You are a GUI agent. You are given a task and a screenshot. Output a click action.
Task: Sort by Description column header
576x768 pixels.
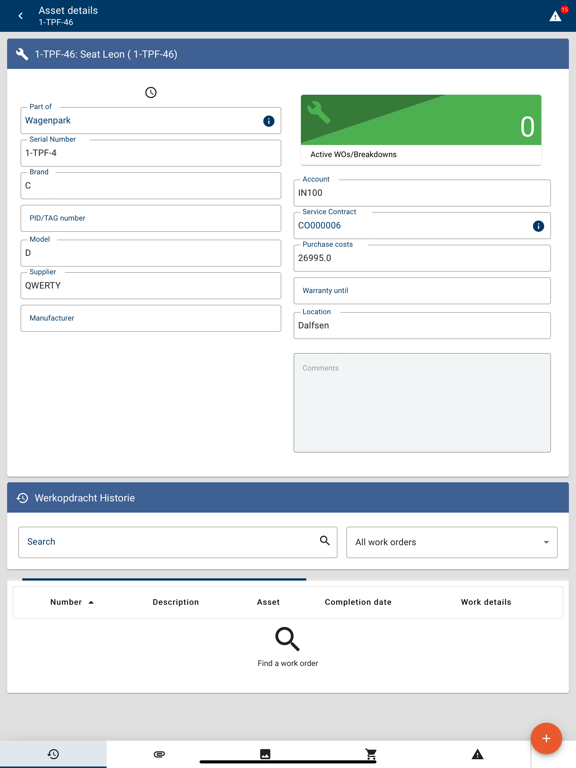point(175,602)
